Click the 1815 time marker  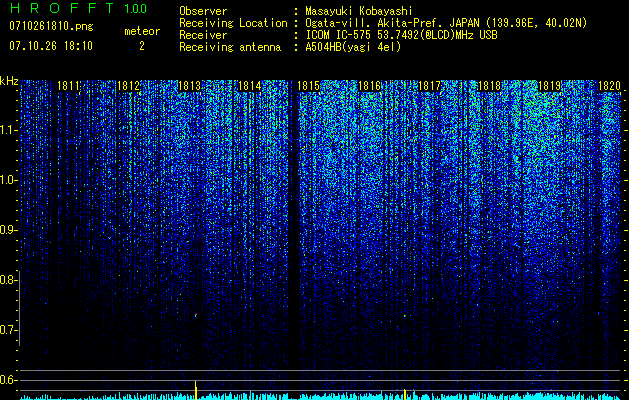pos(308,86)
